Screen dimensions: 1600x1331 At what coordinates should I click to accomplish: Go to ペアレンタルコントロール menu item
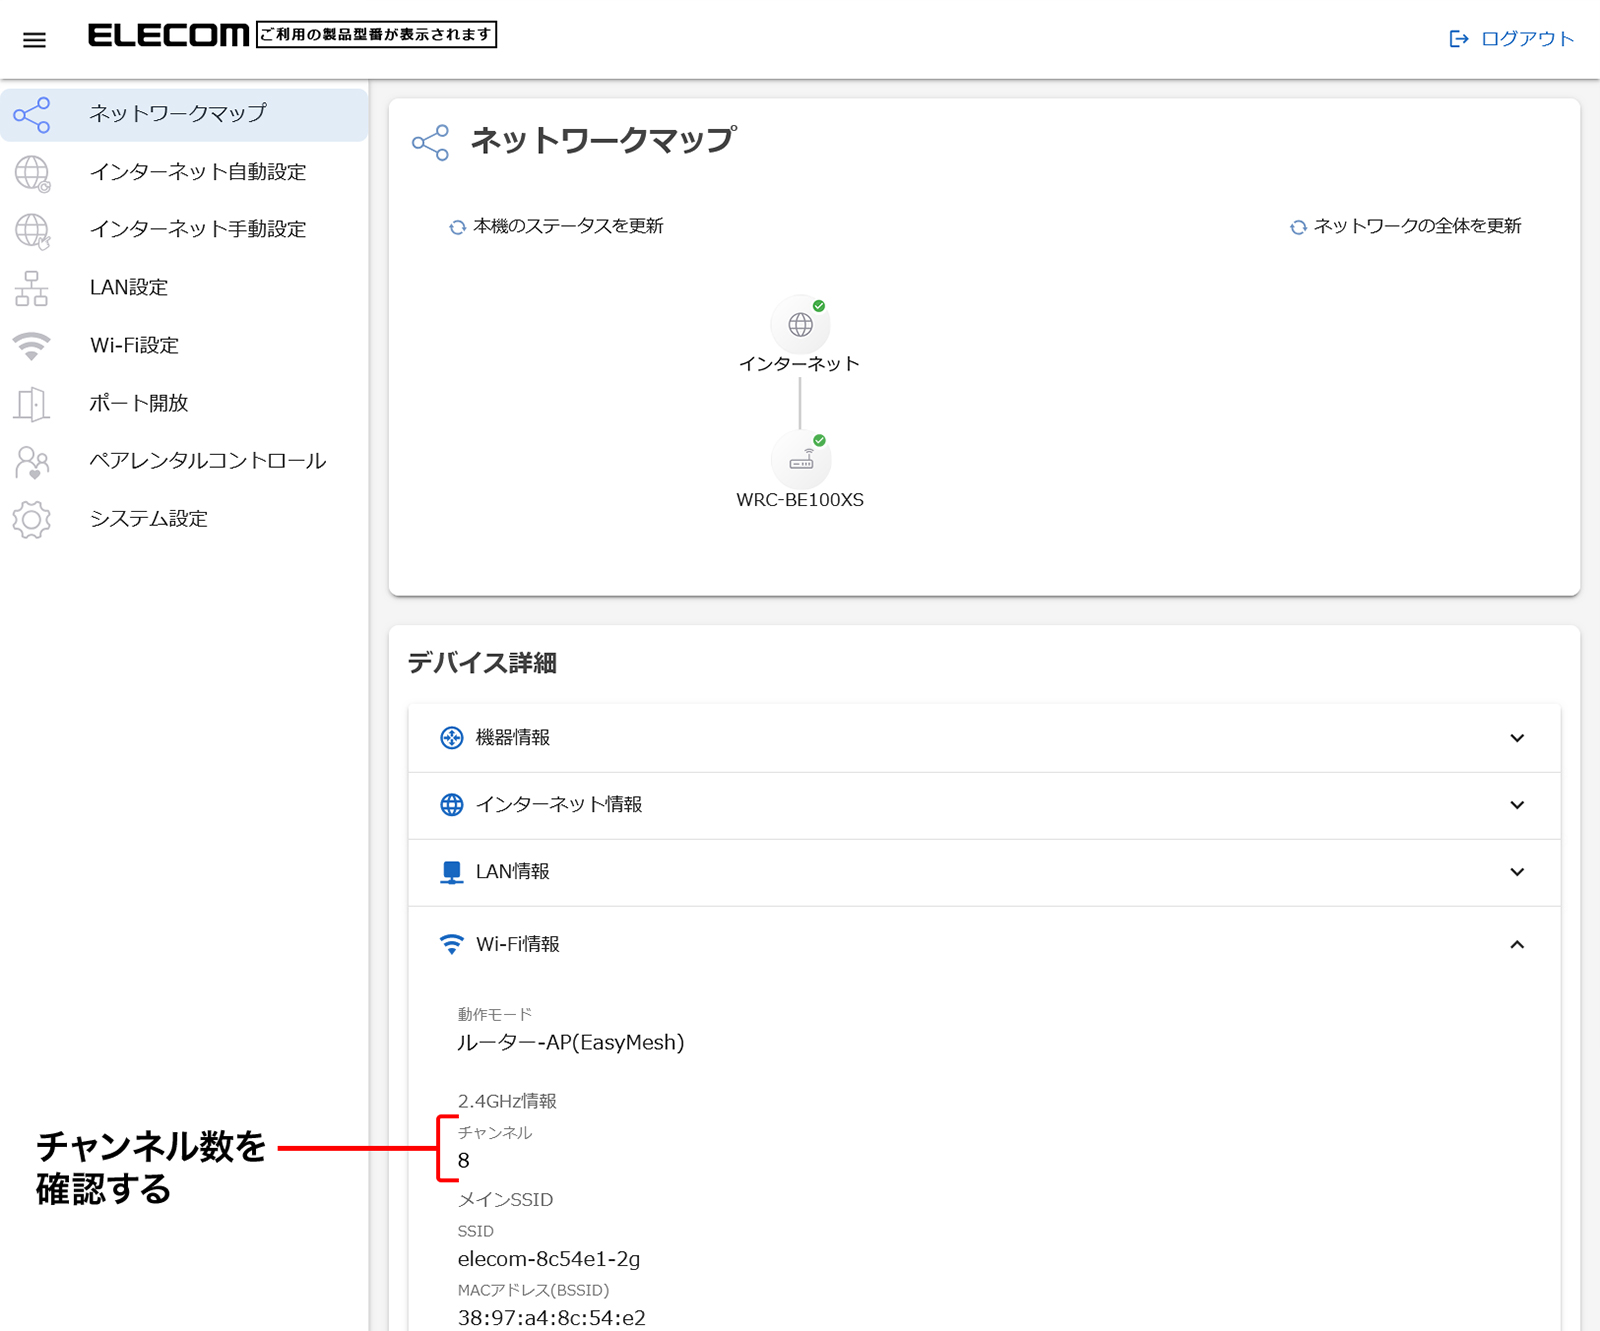(208, 461)
